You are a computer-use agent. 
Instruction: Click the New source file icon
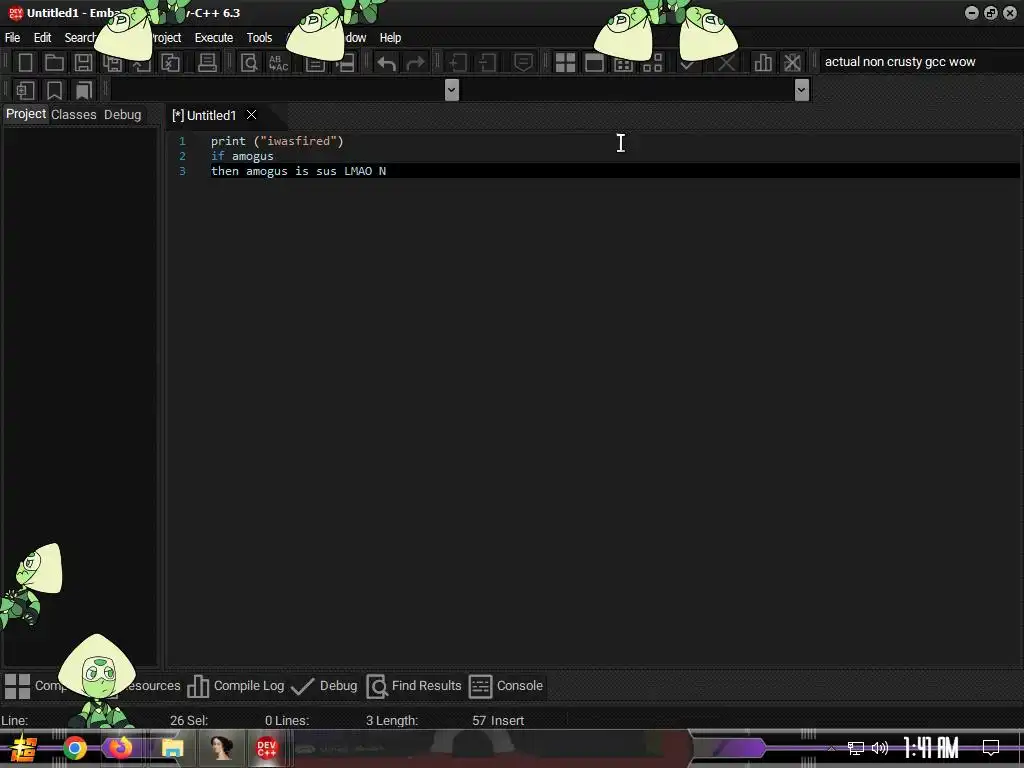25,63
